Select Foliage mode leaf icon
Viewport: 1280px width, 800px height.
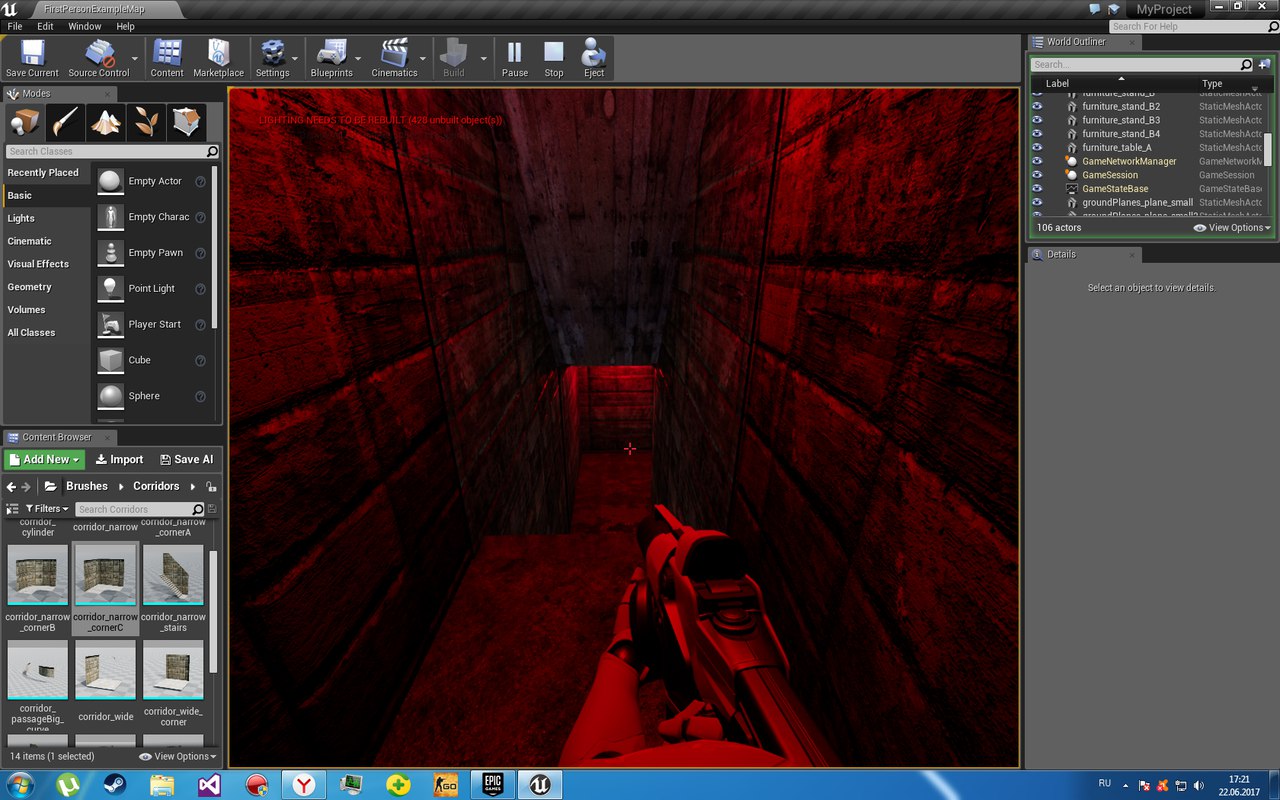tap(146, 123)
